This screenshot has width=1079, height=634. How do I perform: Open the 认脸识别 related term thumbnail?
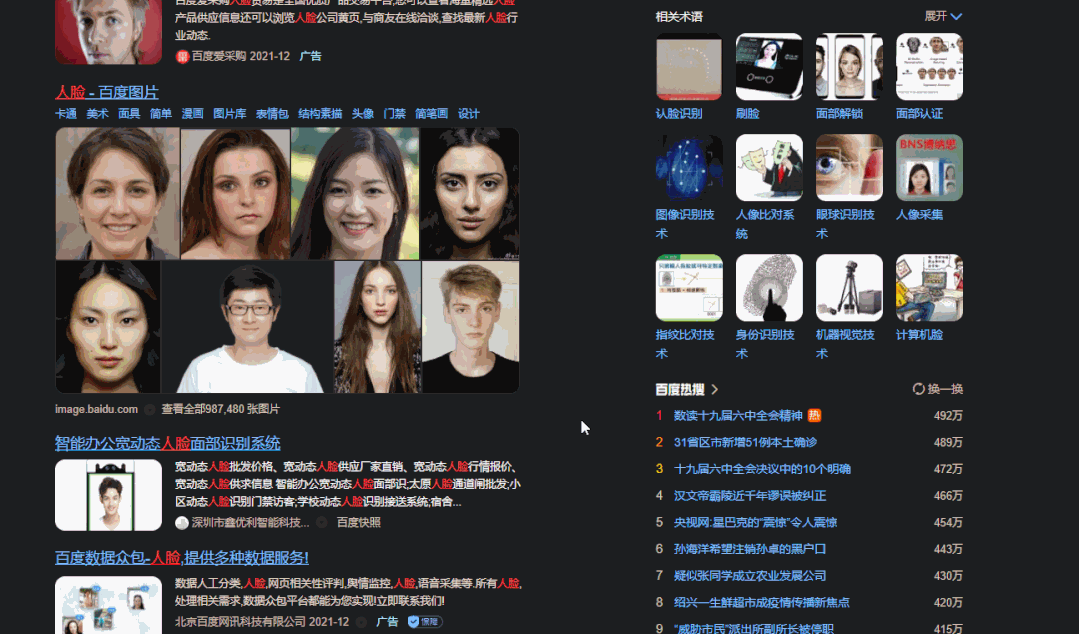pos(689,67)
